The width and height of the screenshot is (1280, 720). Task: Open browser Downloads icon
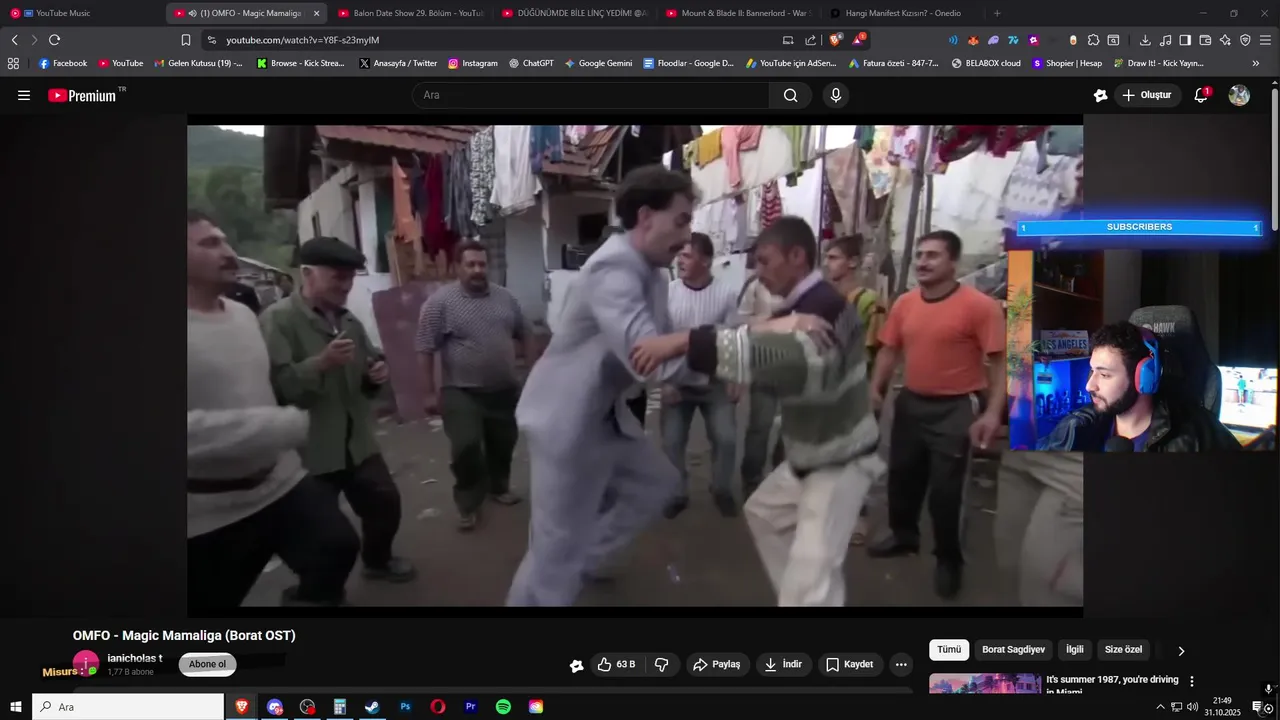tap(1145, 40)
